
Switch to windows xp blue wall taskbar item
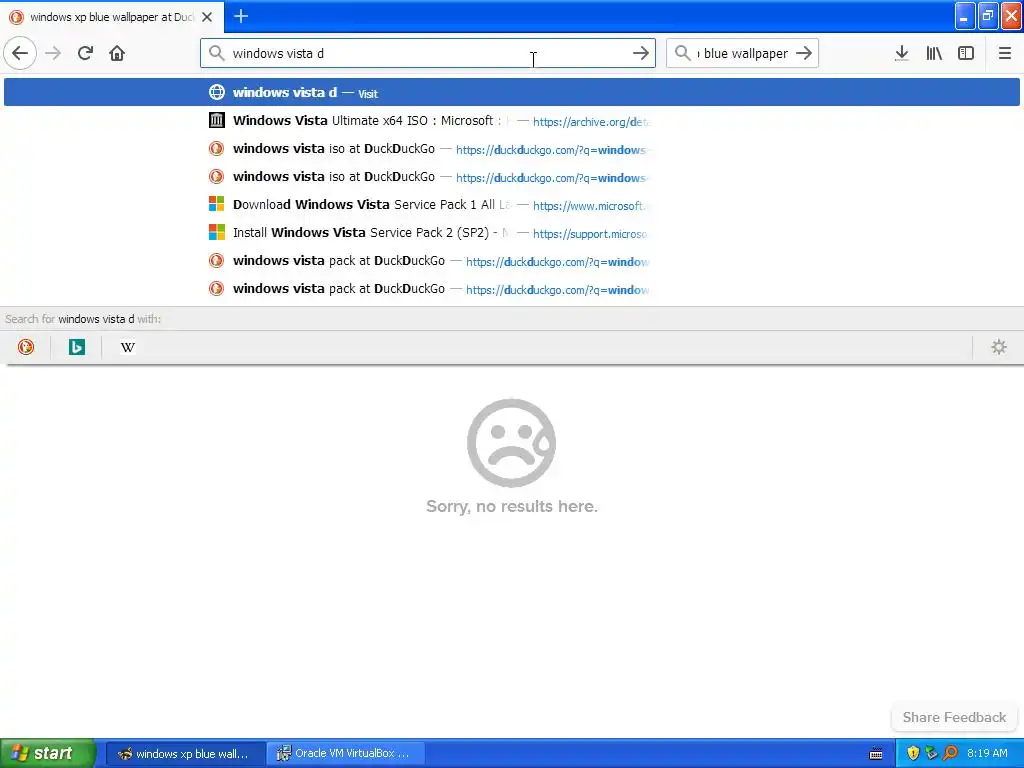(185, 754)
